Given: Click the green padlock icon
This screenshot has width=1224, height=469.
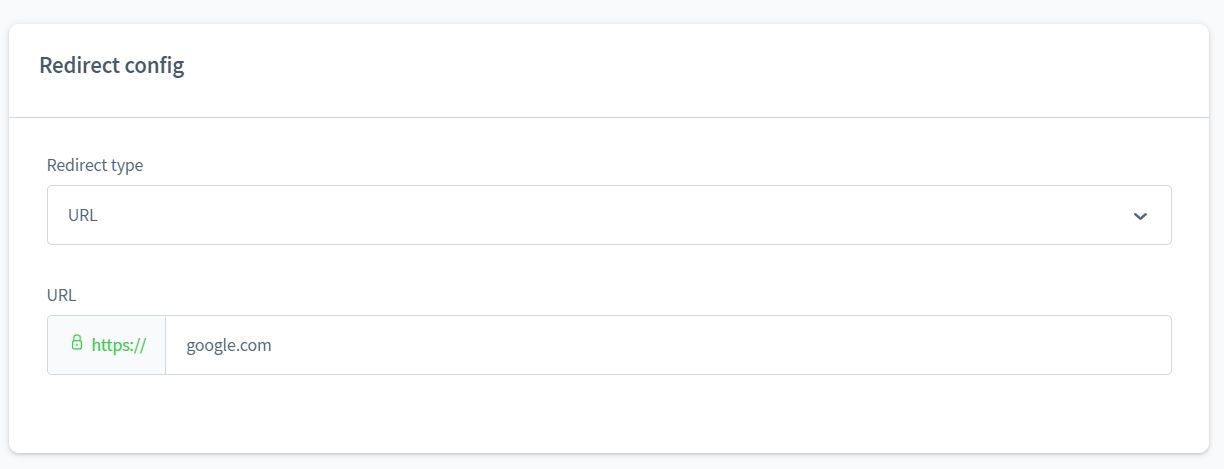Looking at the screenshot, I should [x=77, y=343].
